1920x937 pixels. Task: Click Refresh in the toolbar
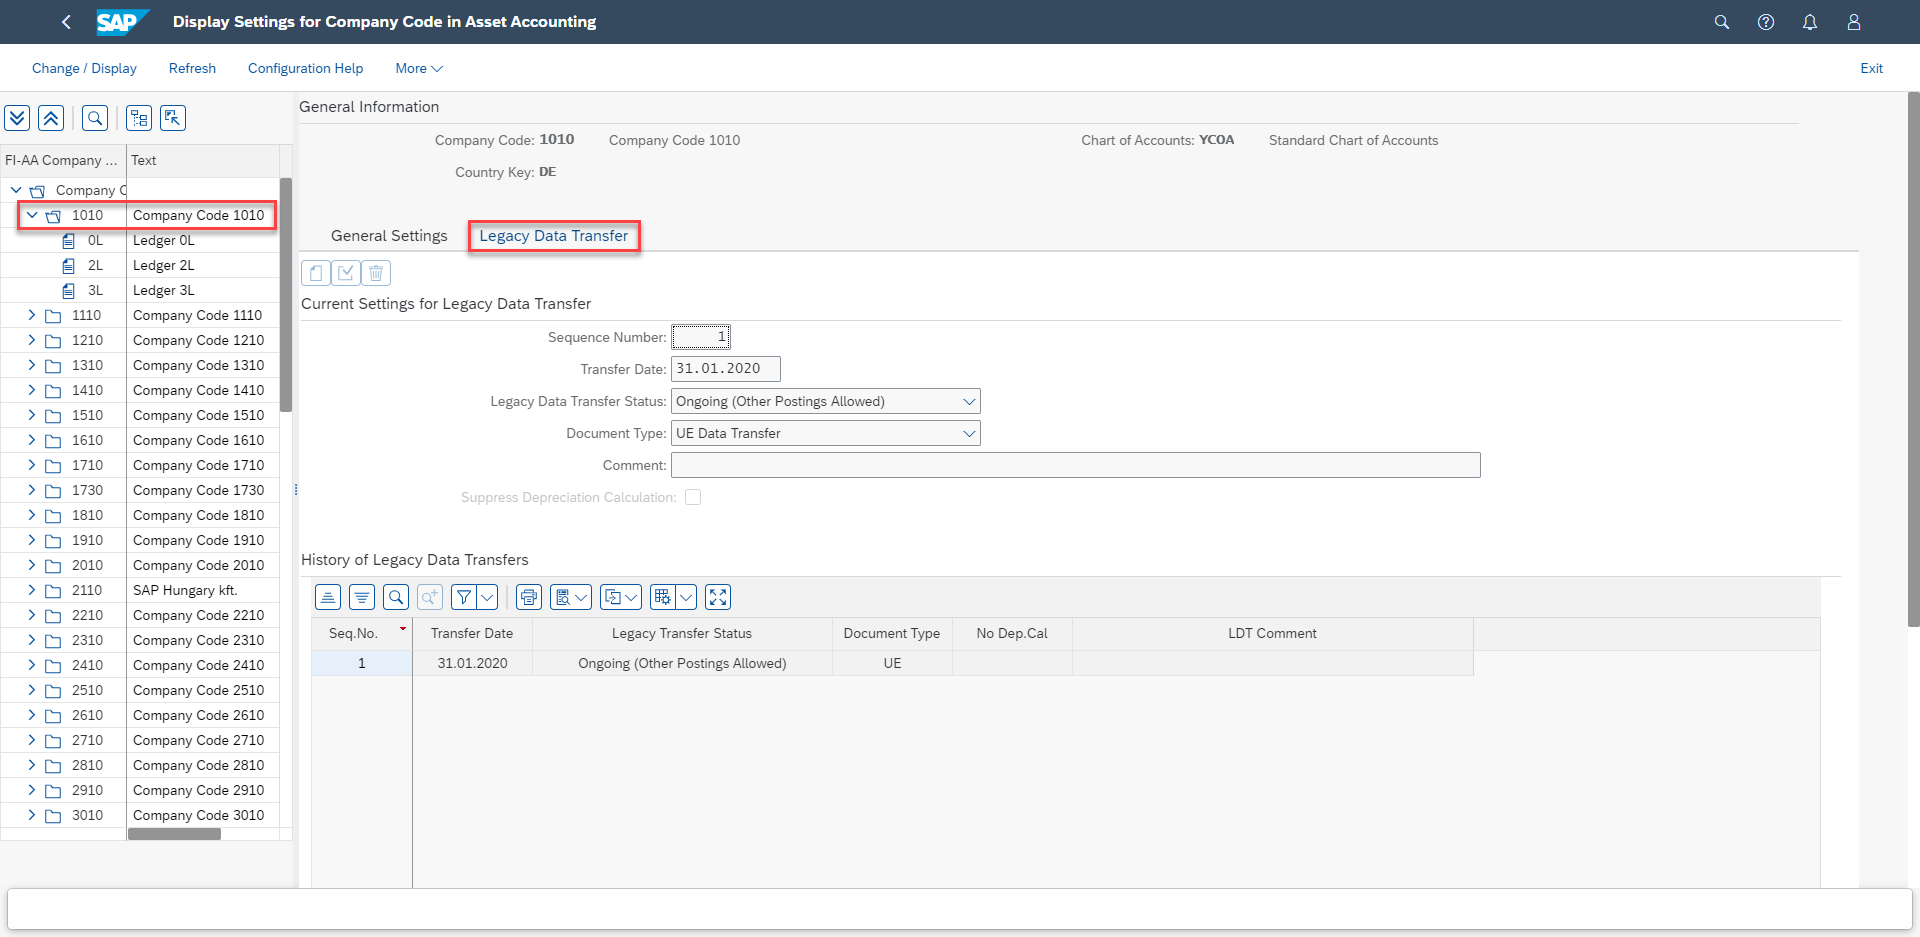(x=192, y=68)
